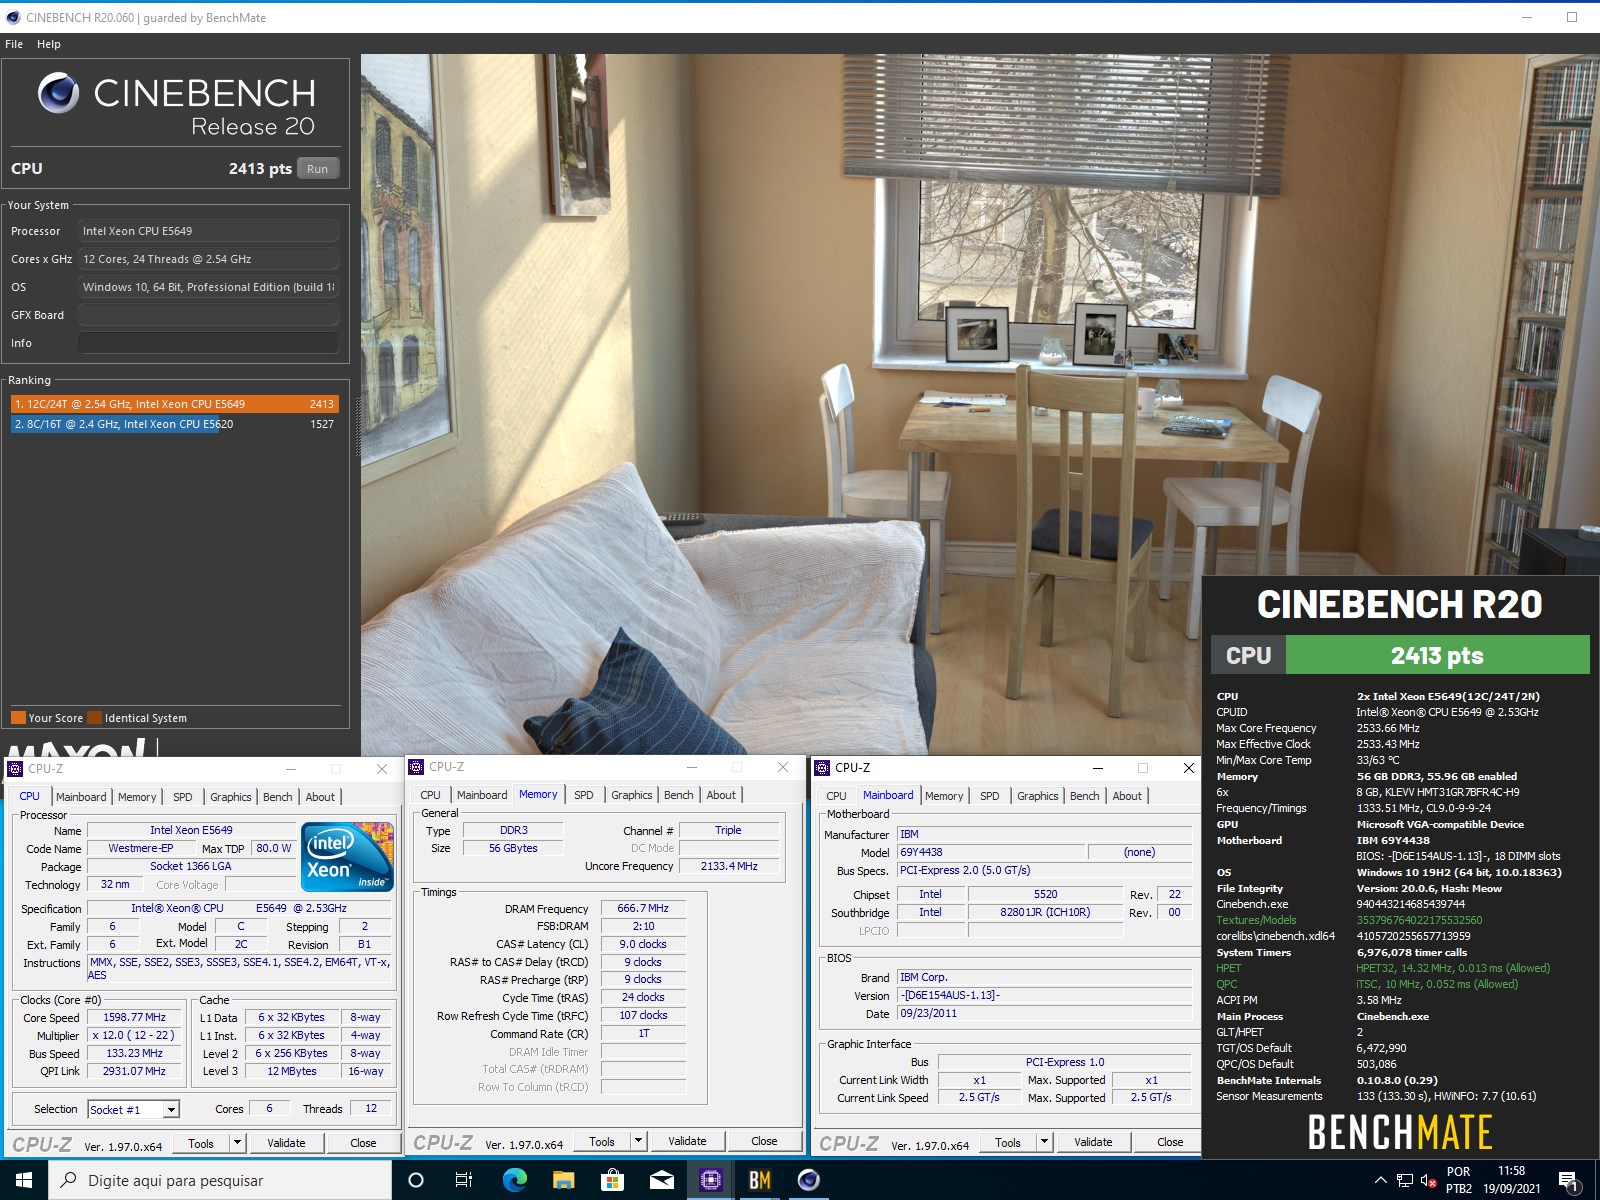Click Validate in middle CPU-Z window

(x=687, y=1141)
